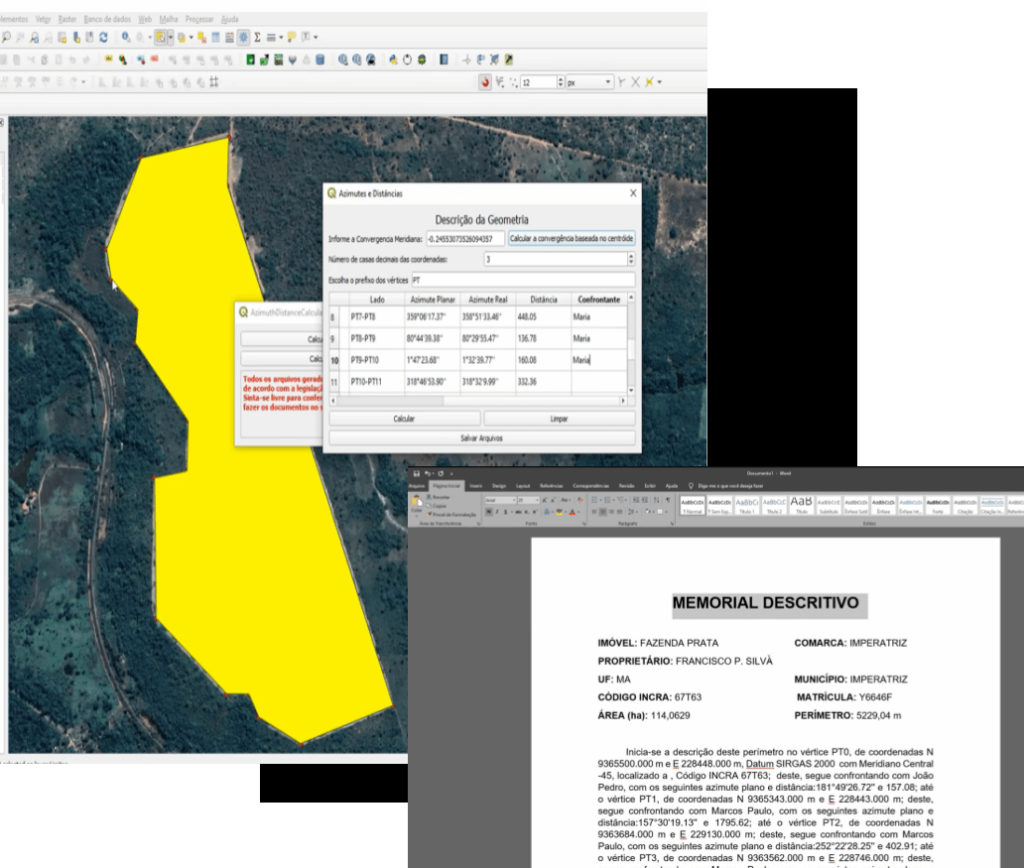
Task: Select the Título 1 heading style
Action: tap(746, 505)
